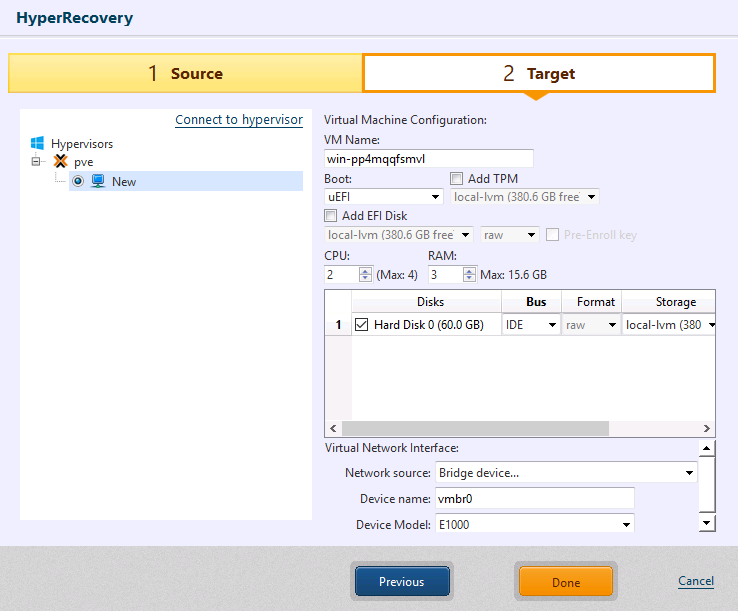
Task: Click the Cancel link
Action: [x=695, y=581]
